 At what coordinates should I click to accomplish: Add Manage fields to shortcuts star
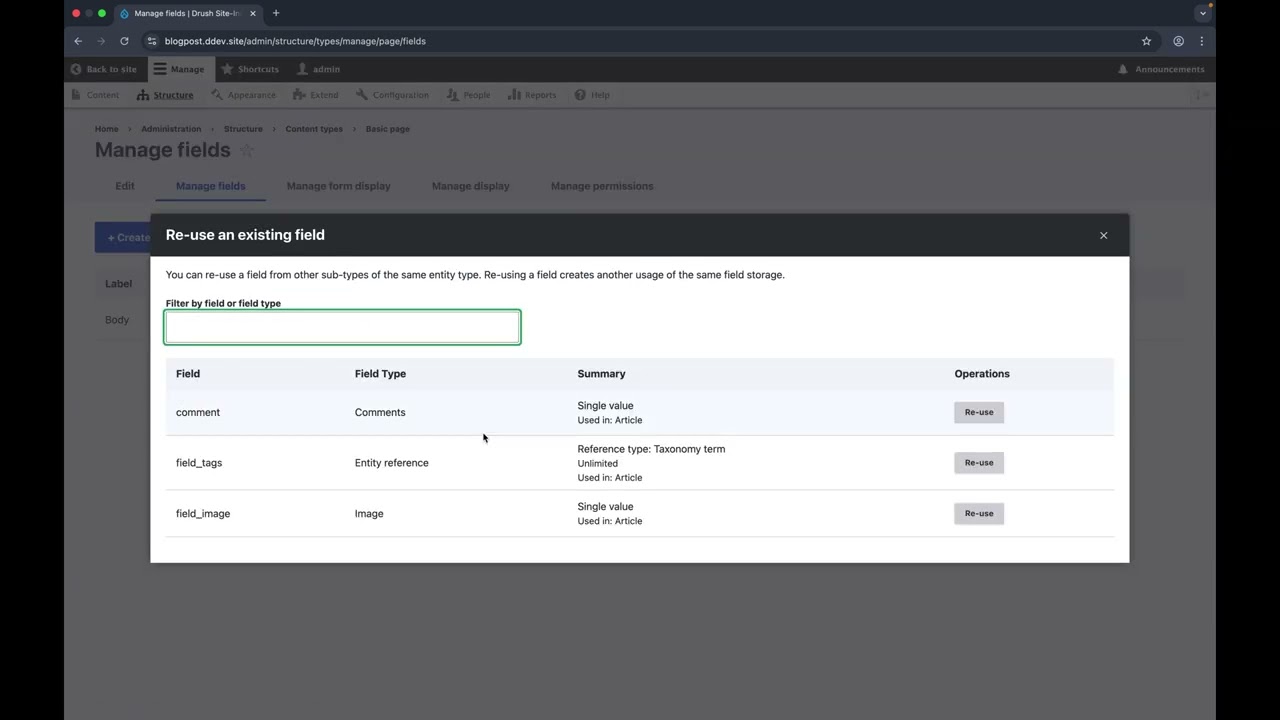(x=247, y=151)
